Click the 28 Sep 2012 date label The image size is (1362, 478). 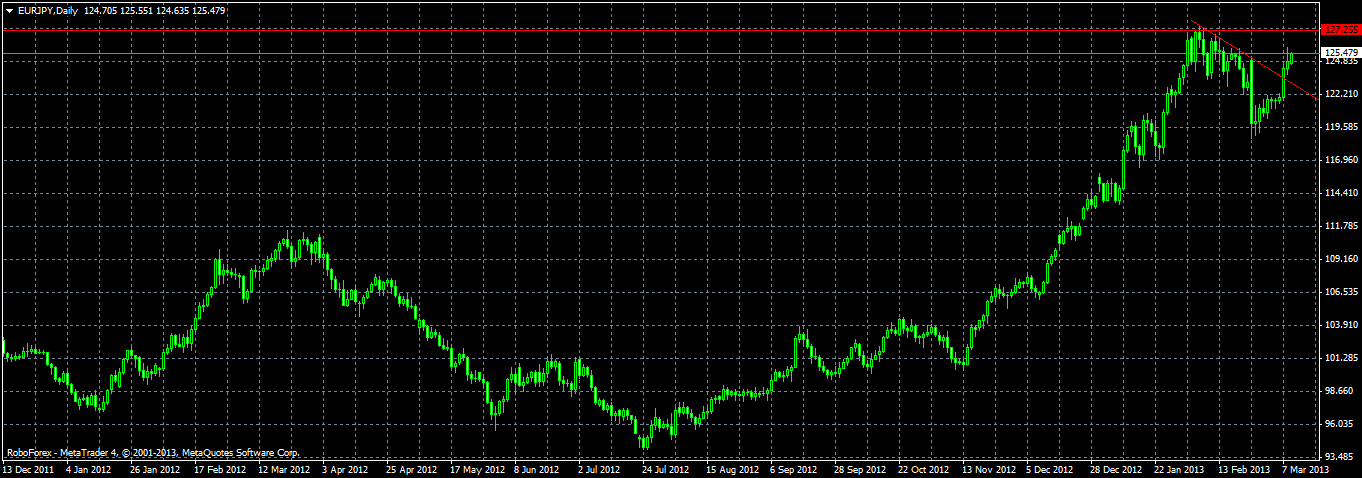[858, 469]
